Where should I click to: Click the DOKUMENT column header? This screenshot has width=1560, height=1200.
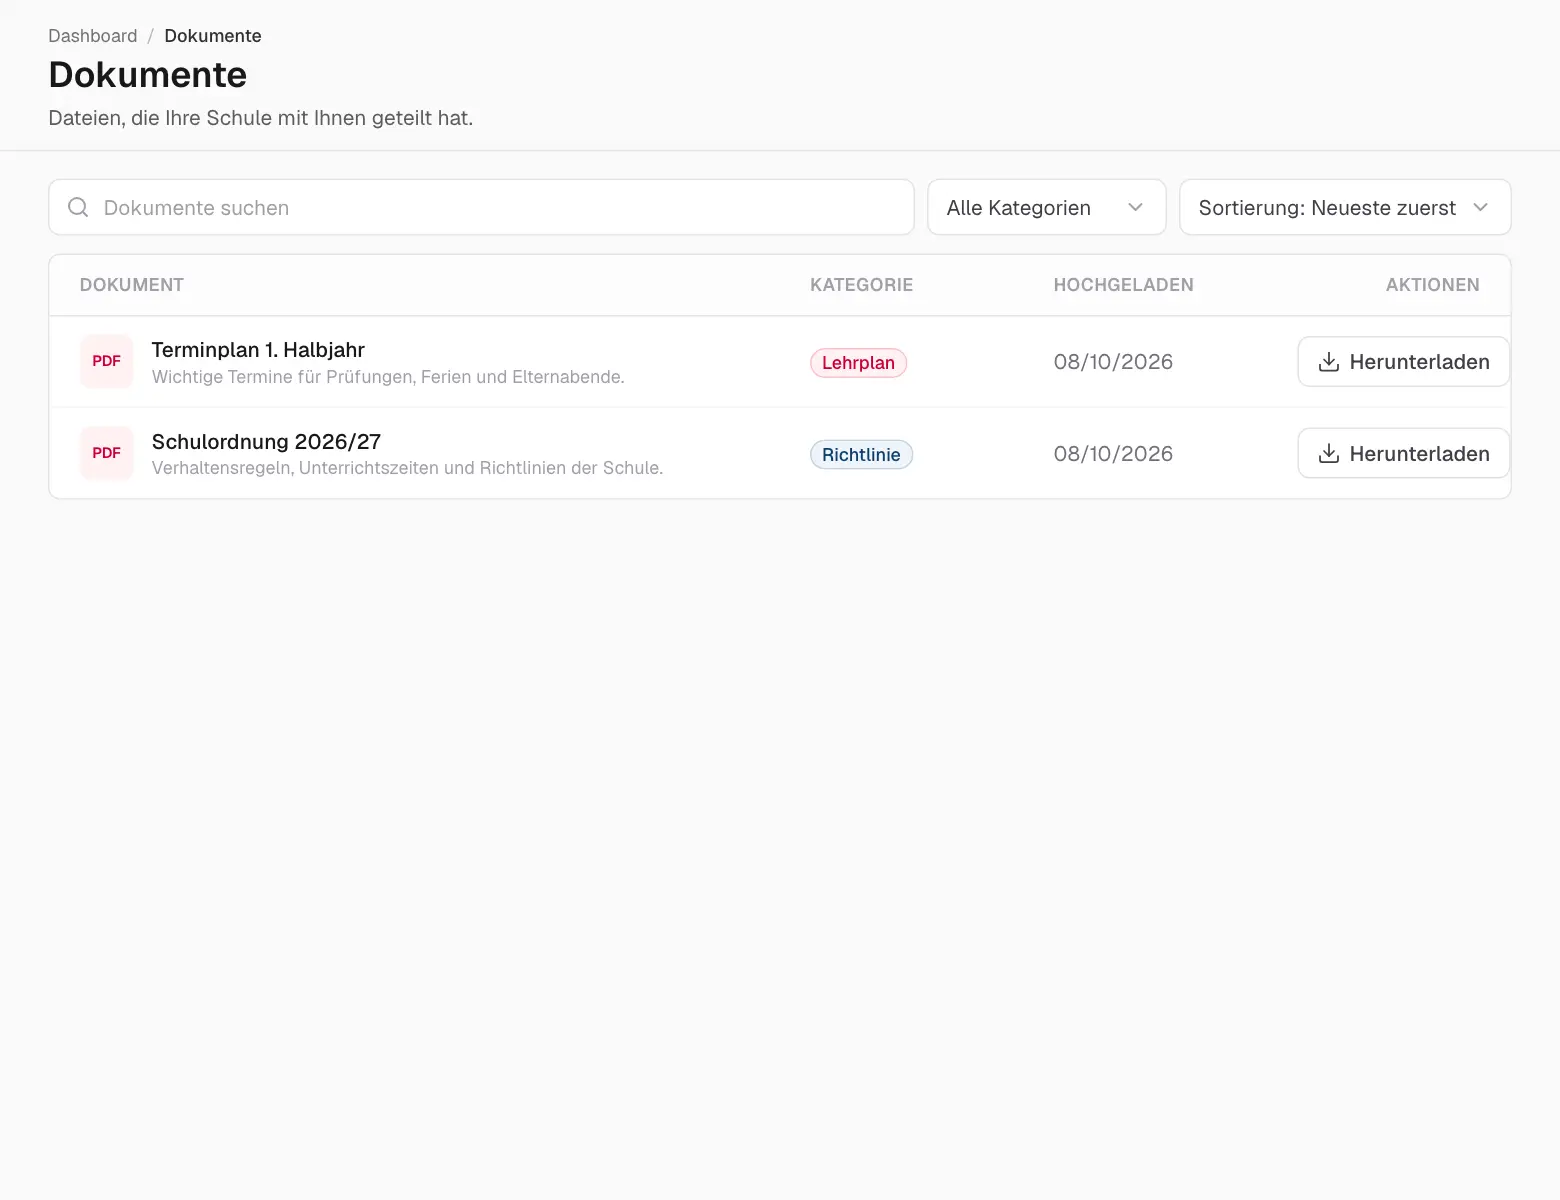point(132,285)
